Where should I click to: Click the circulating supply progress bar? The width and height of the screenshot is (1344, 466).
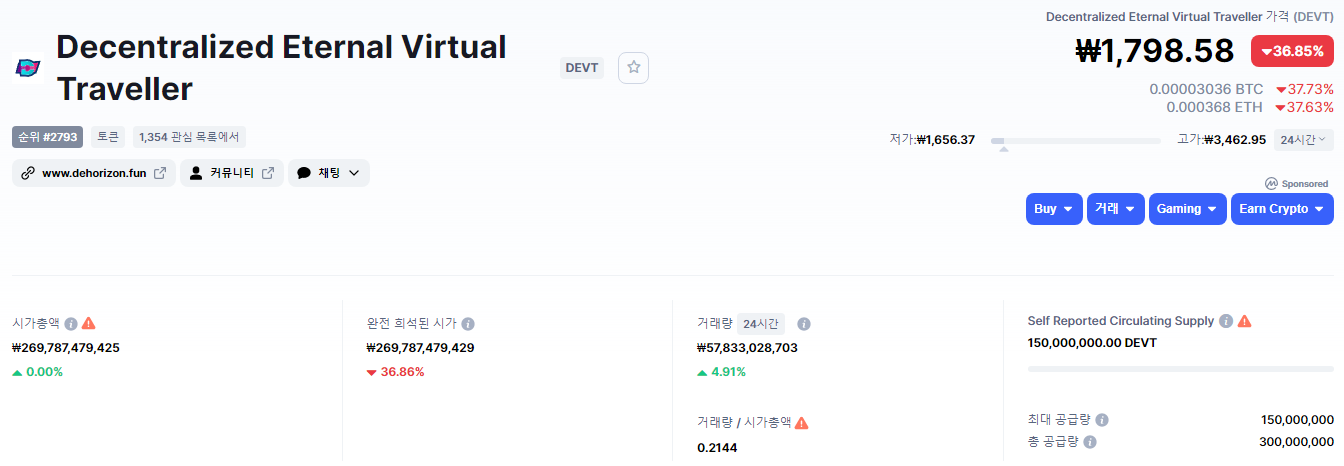tap(1181, 369)
